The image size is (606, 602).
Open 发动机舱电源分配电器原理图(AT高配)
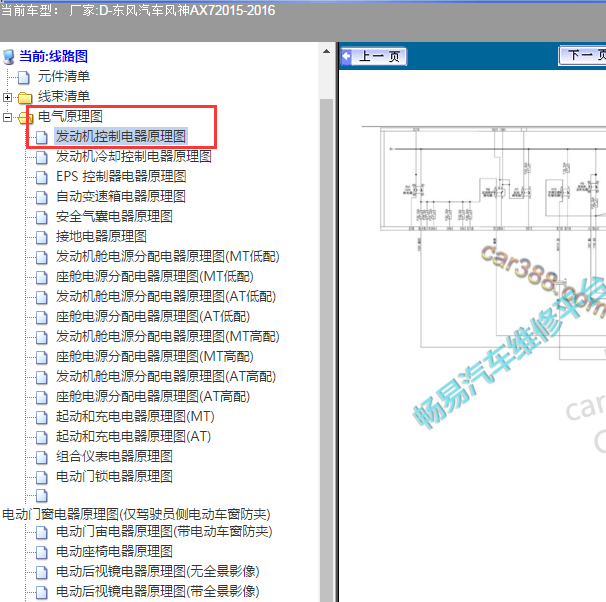point(166,376)
